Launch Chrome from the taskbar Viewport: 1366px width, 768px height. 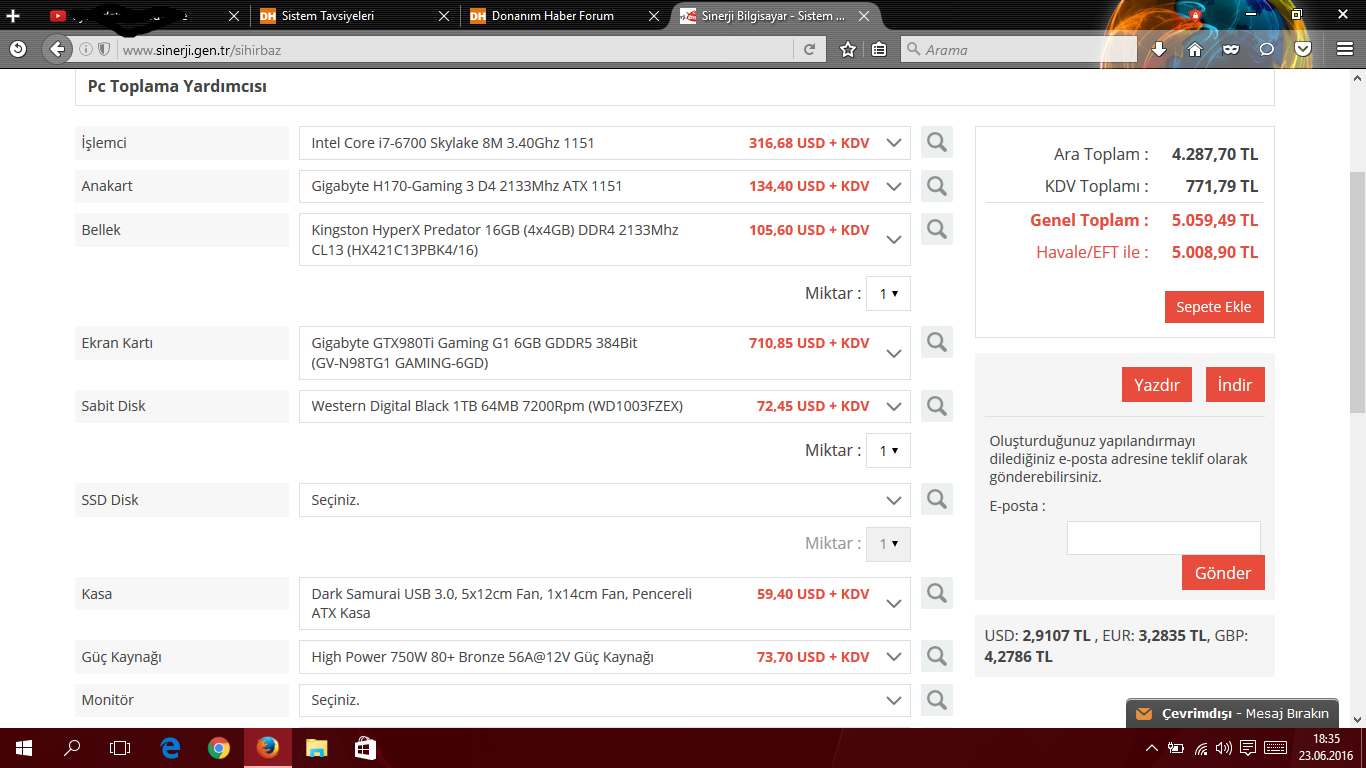point(219,747)
